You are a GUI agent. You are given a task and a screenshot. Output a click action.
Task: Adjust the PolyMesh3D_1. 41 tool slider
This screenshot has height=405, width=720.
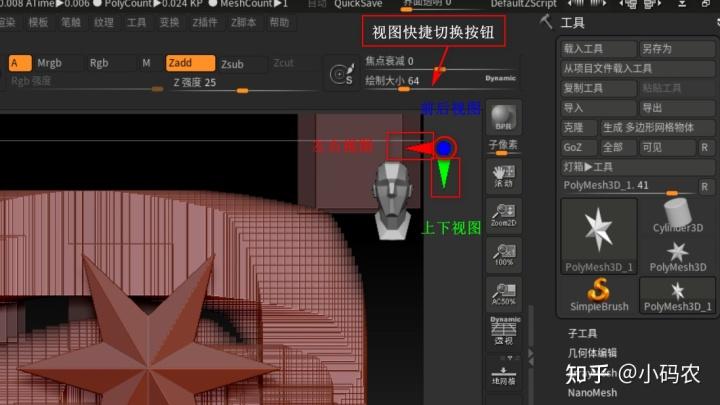tap(628, 186)
